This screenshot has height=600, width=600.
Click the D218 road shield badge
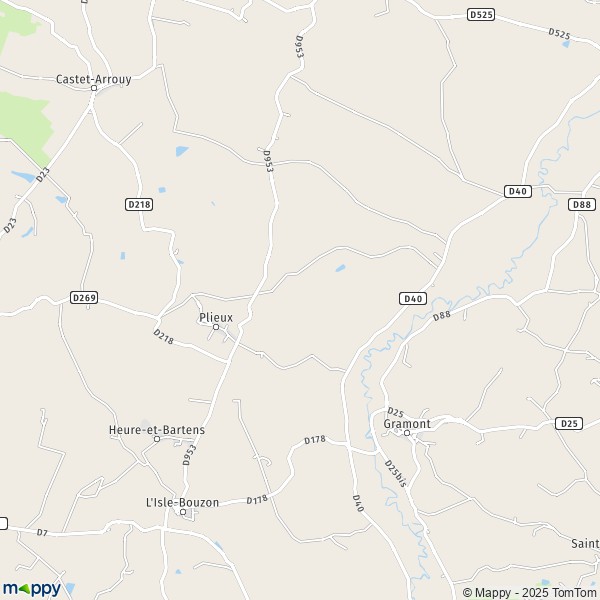tap(139, 204)
